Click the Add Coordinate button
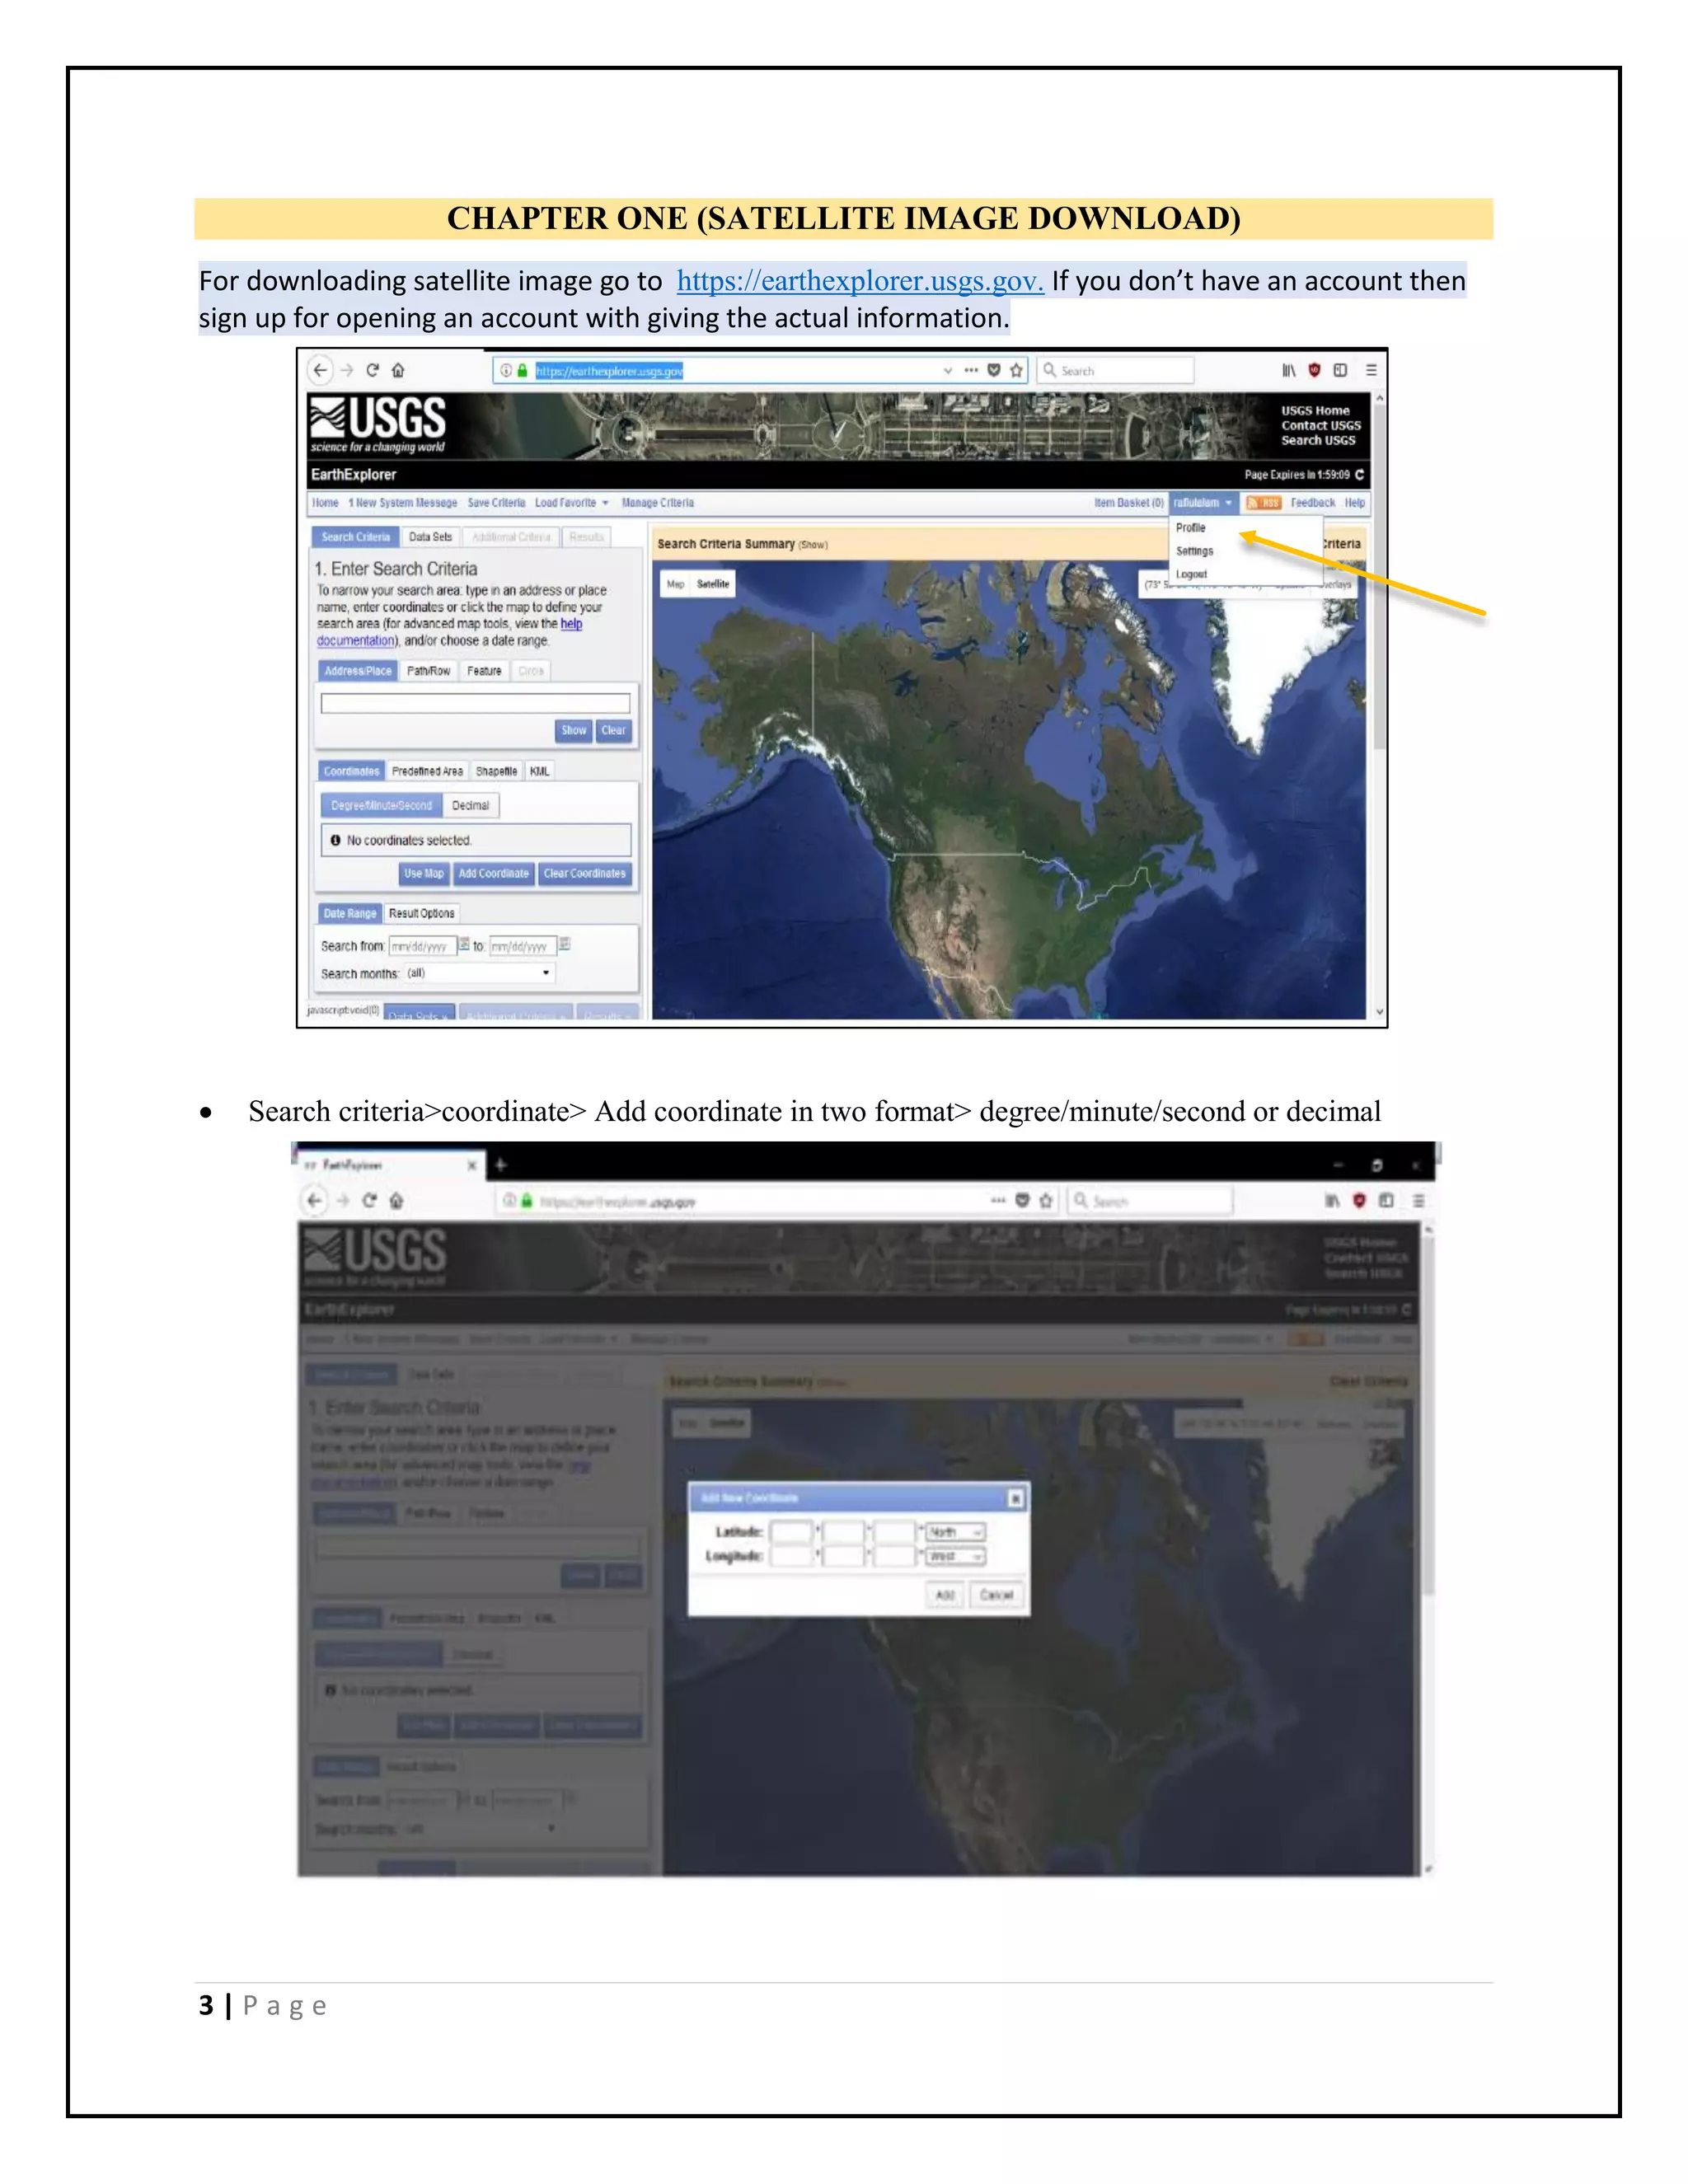 493,873
